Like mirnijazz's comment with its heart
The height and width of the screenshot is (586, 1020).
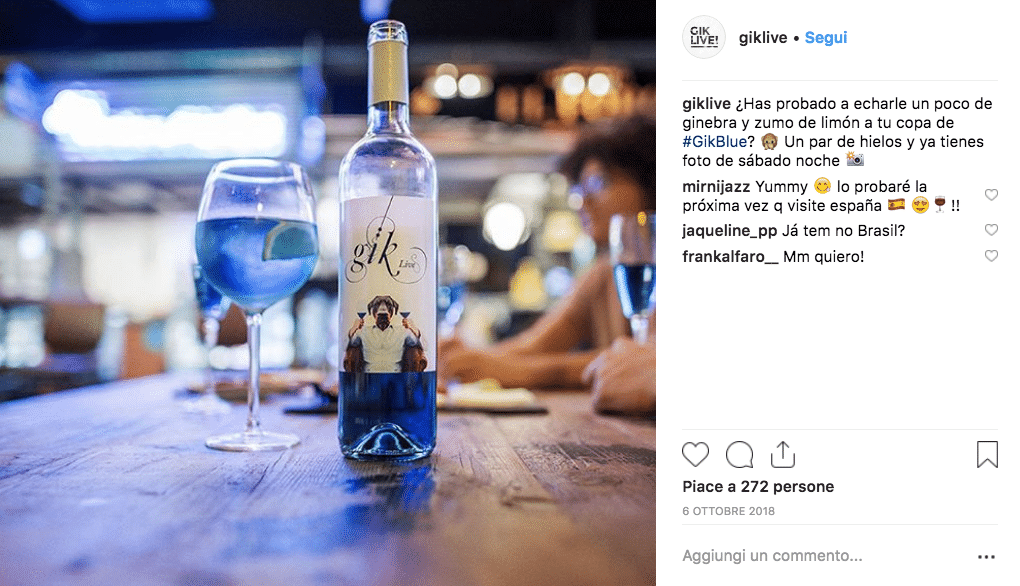point(991,195)
